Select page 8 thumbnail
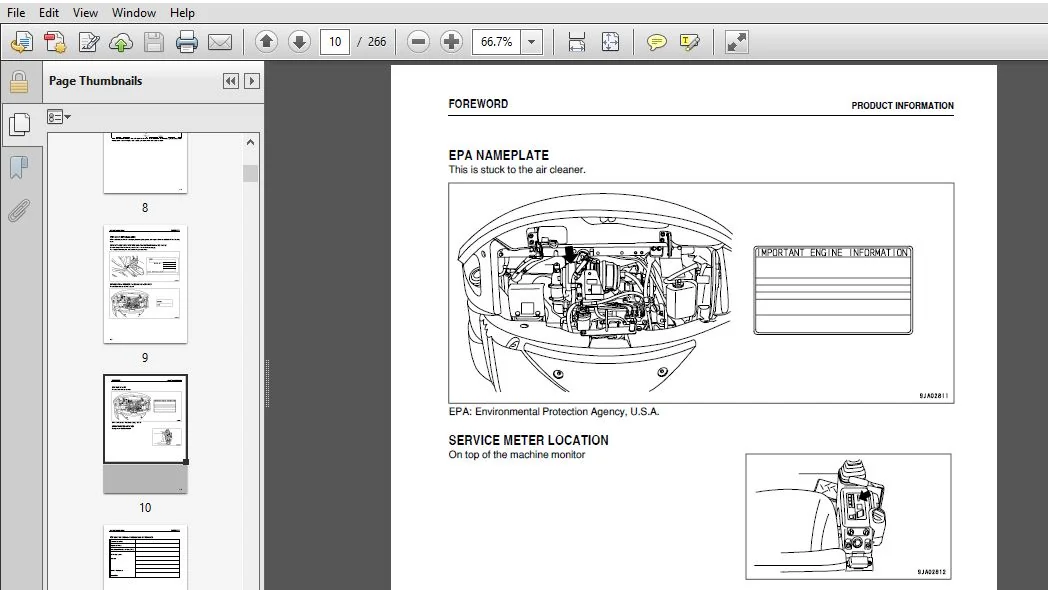The image size is (1048, 590). pyautogui.click(x=145, y=163)
